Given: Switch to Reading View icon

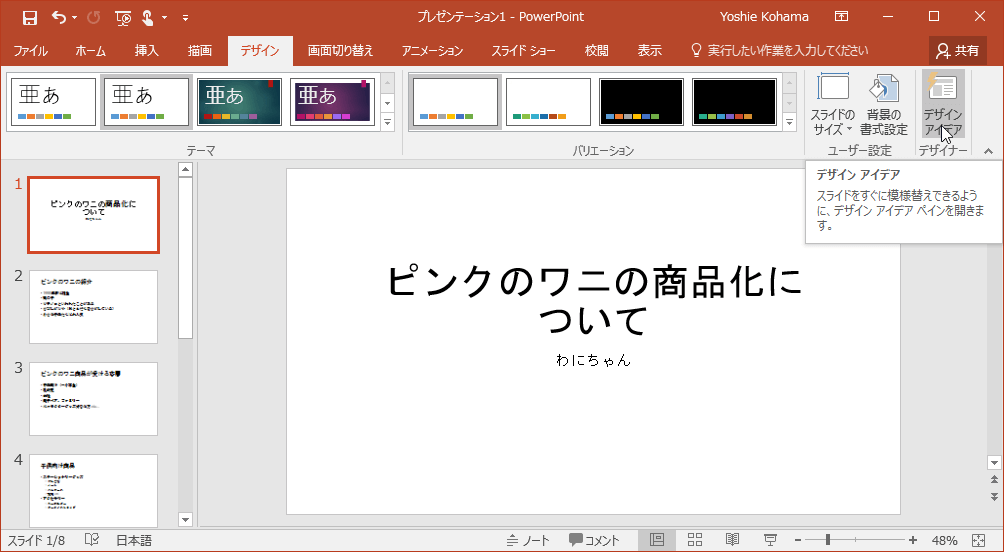Looking at the screenshot, I should click(x=732, y=540).
